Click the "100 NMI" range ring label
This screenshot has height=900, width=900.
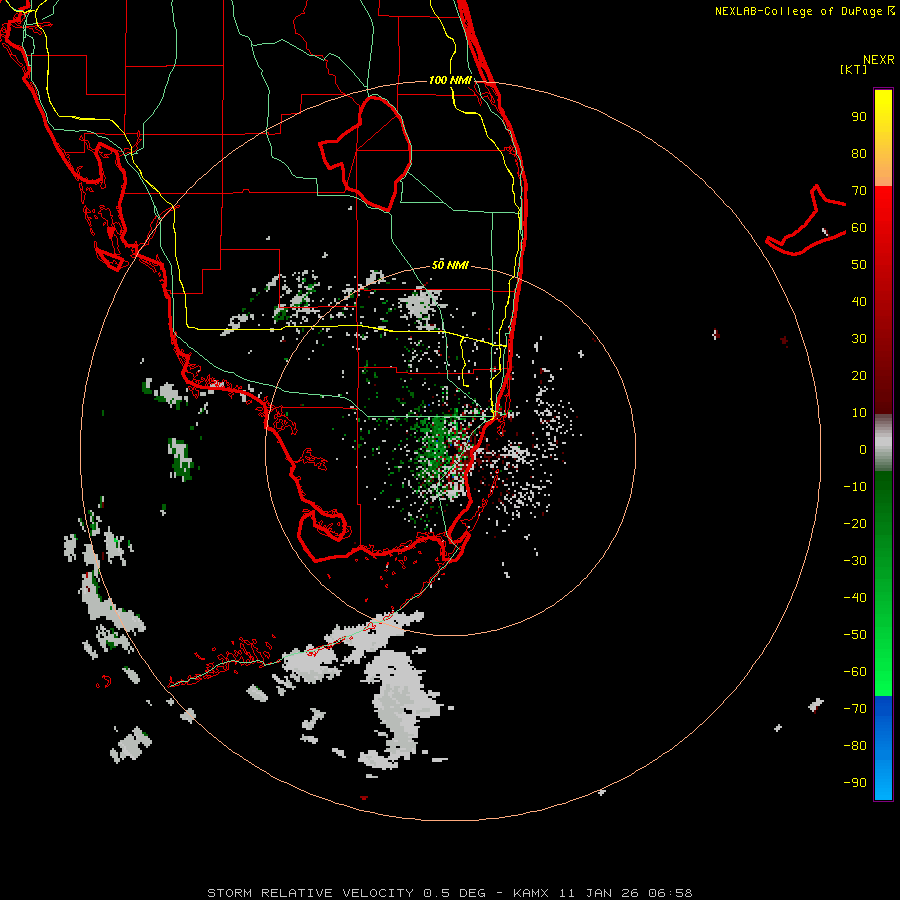click(450, 80)
